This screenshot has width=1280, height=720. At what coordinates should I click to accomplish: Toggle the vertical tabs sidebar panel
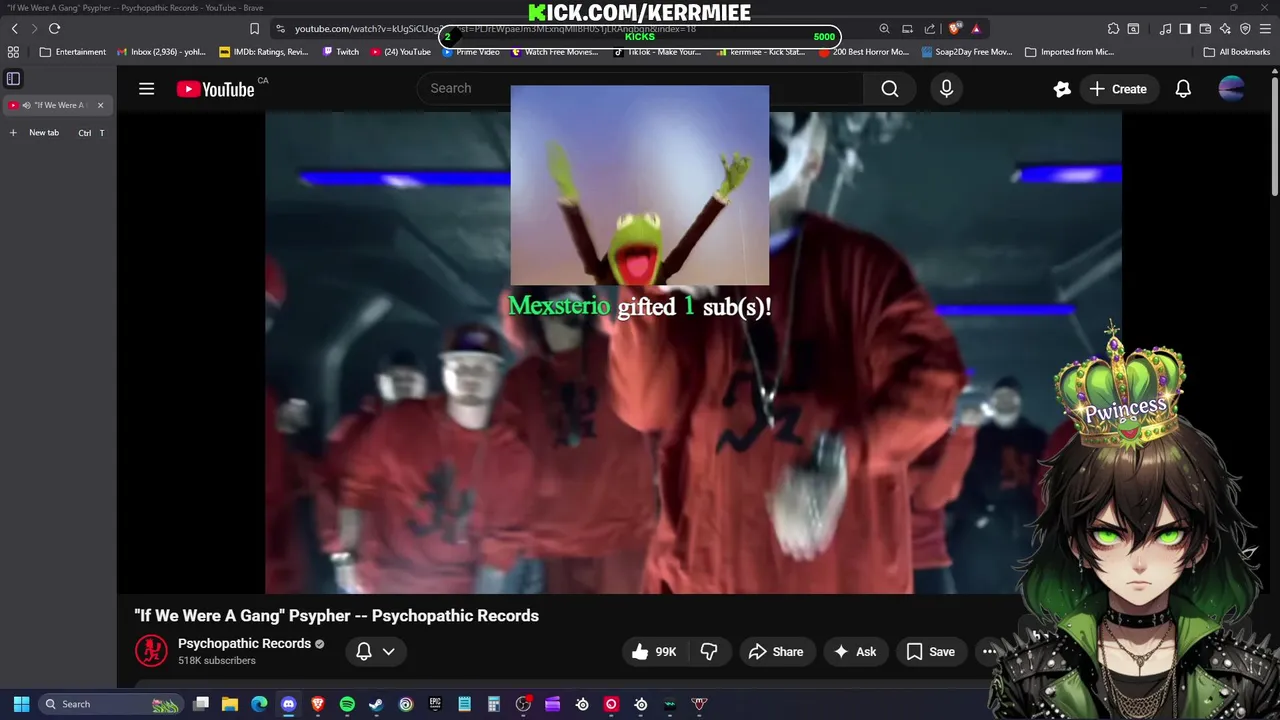pos(13,78)
